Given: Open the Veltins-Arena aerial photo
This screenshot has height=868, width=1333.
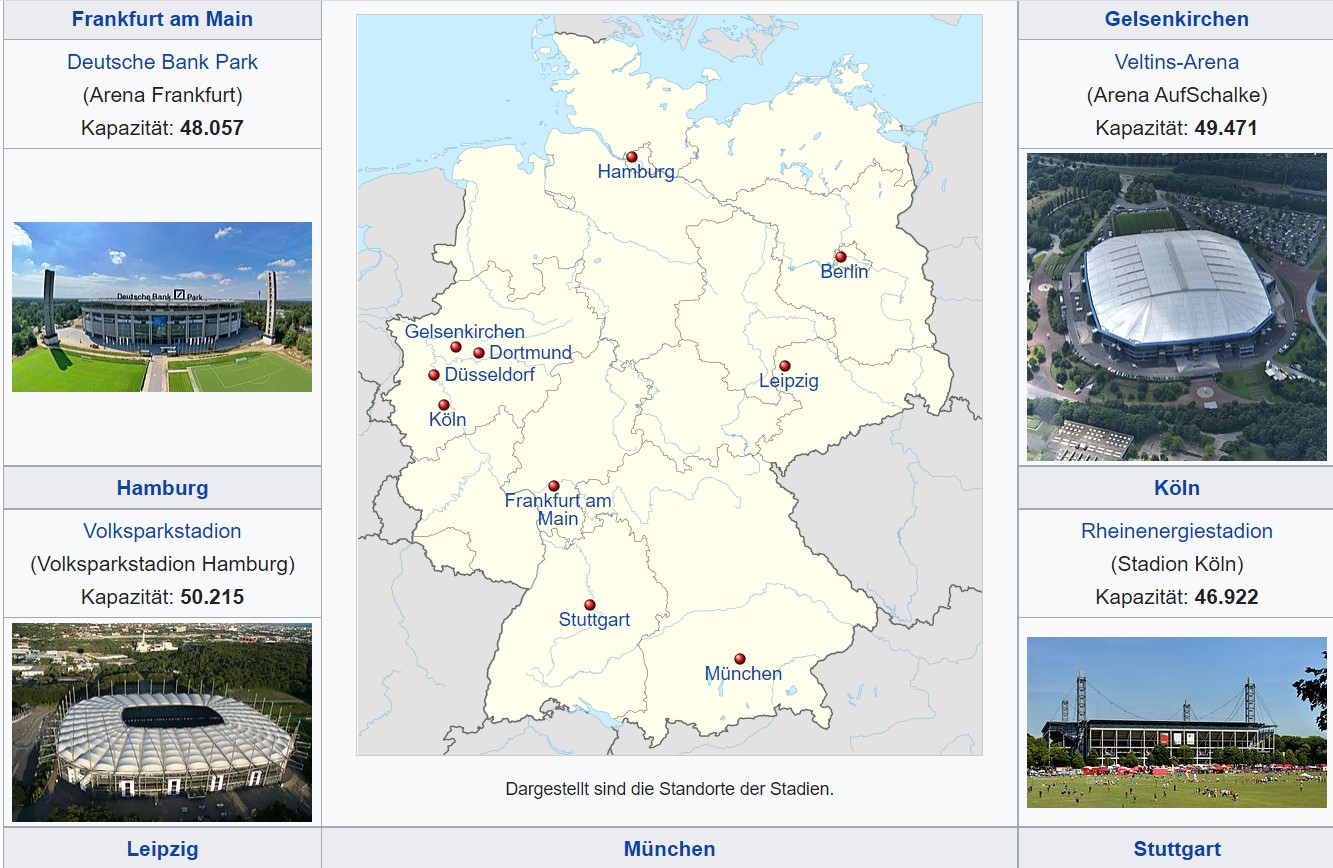Looking at the screenshot, I should (1177, 307).
